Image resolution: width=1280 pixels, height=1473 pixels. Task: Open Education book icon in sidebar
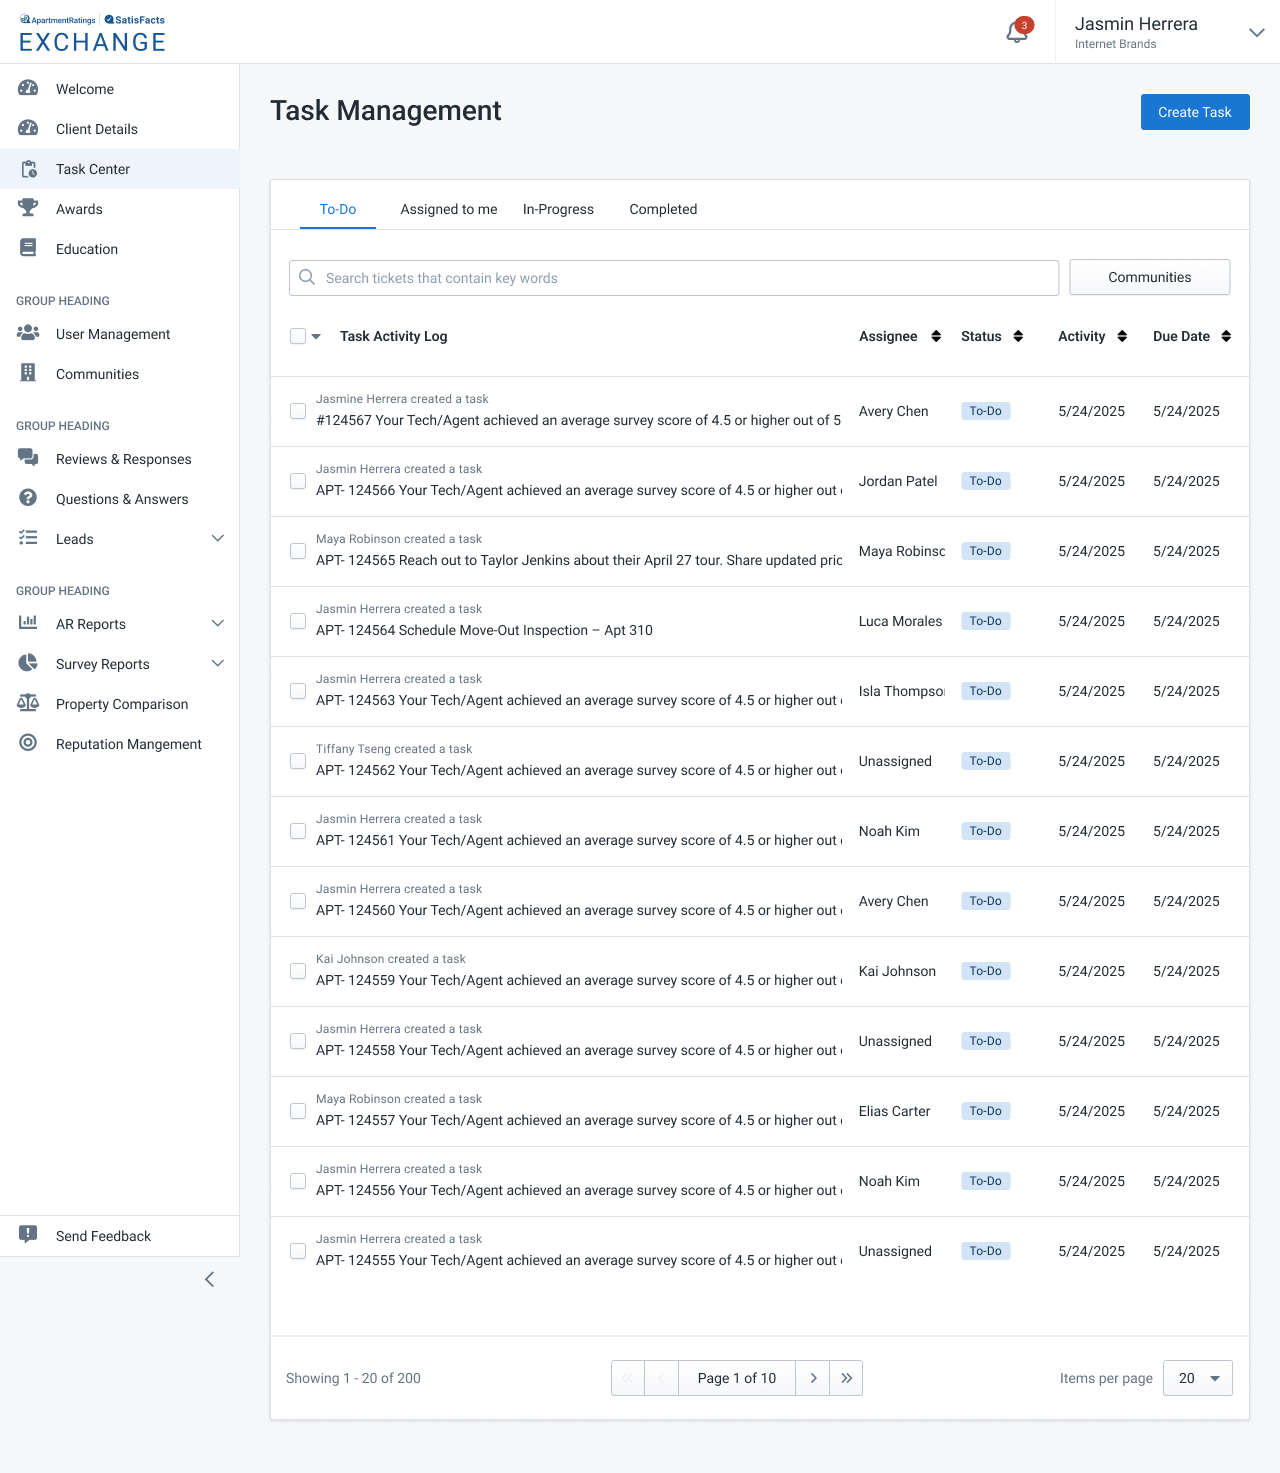point(28,248)
